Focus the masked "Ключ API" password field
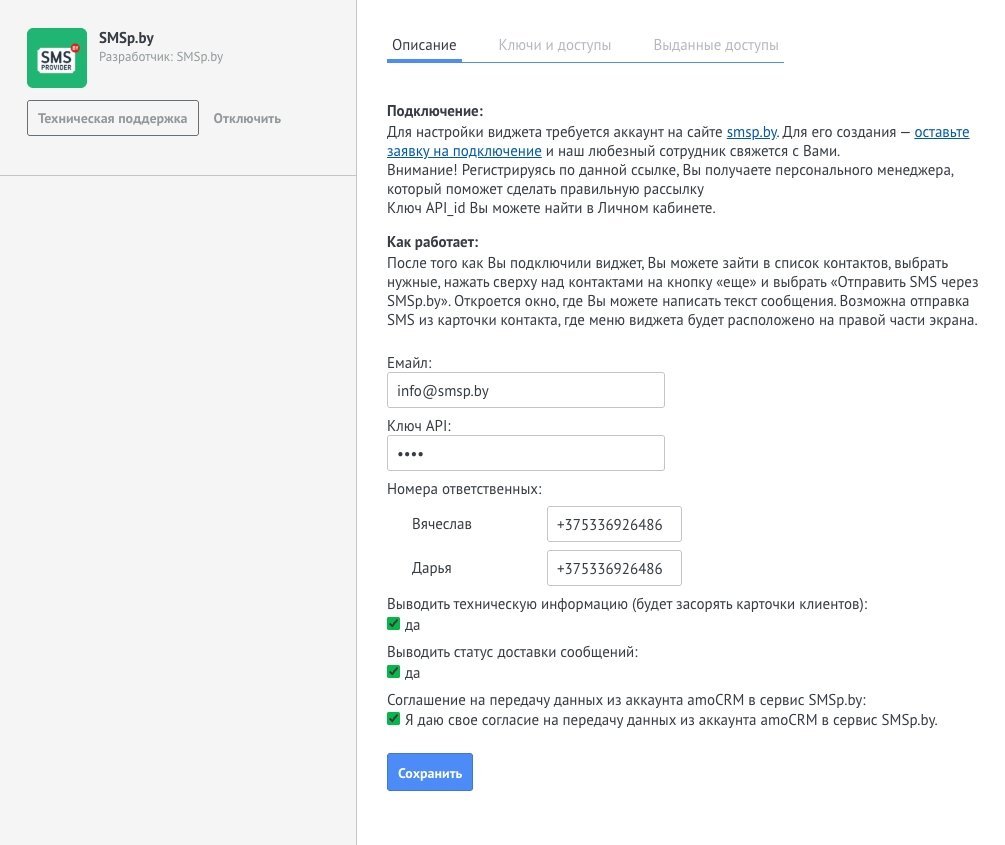This screenshot has height=845, width=1005. [x=526, y=452]
